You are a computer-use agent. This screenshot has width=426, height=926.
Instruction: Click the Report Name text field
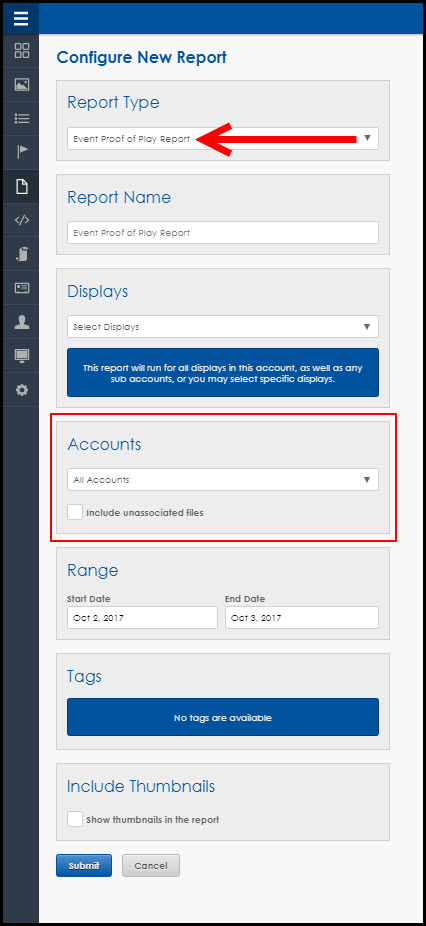[223, 233]
